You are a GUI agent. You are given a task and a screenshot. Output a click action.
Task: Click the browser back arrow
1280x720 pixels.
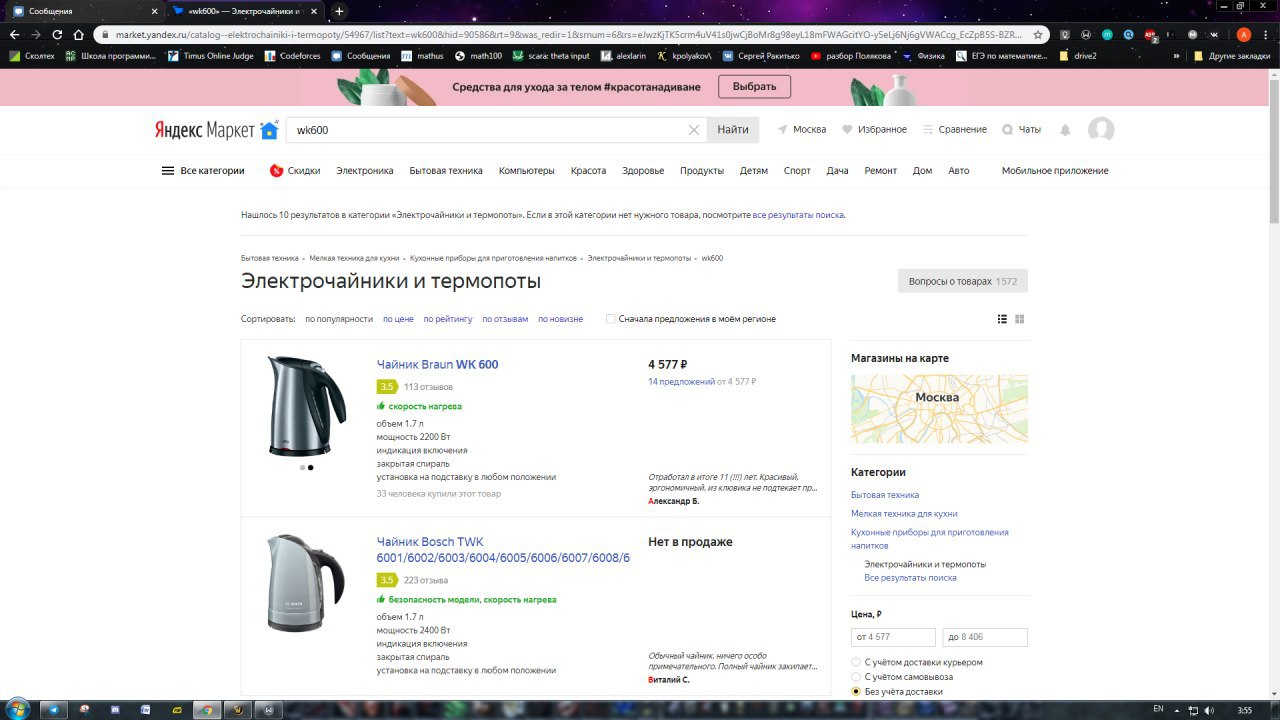point(14,34)
